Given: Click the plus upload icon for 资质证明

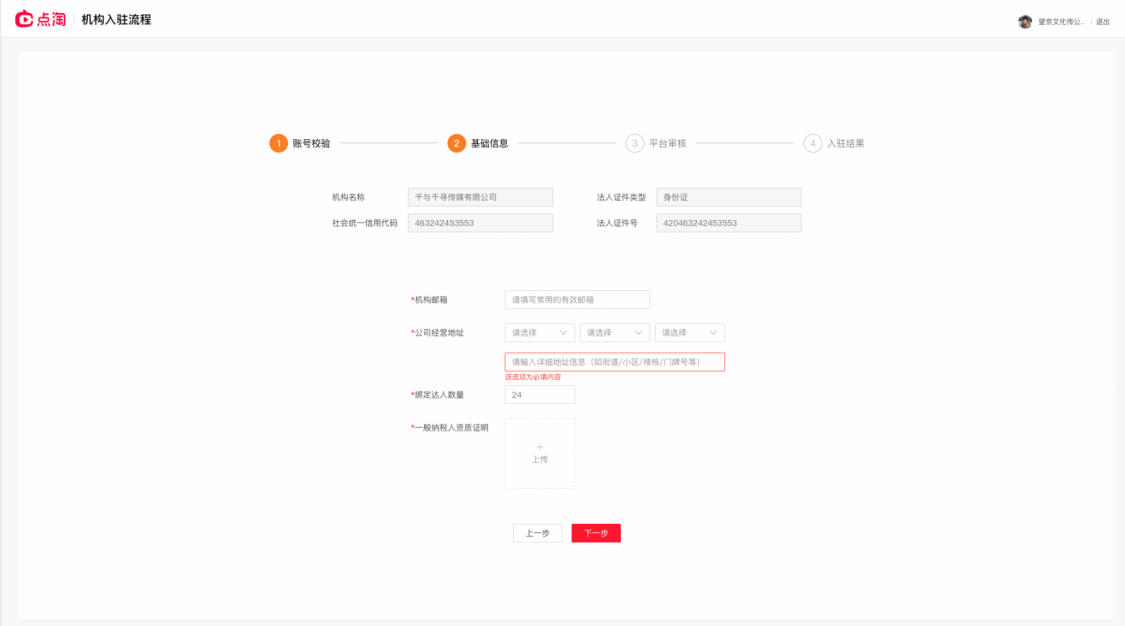Looking at the screenshot, I should tap(540, 447).
